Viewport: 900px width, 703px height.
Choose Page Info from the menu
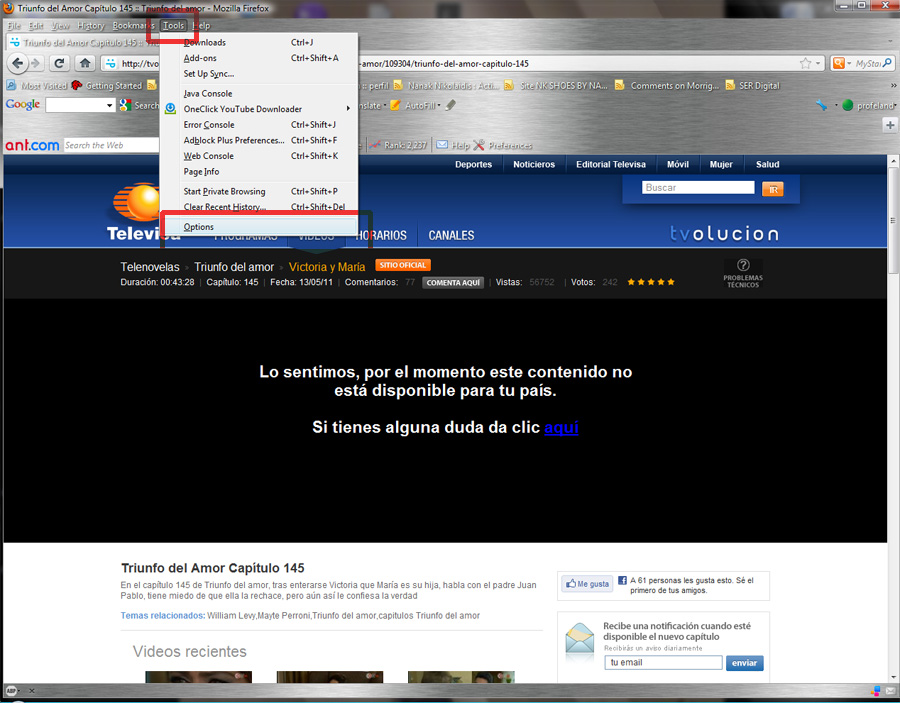coord(259,171)
